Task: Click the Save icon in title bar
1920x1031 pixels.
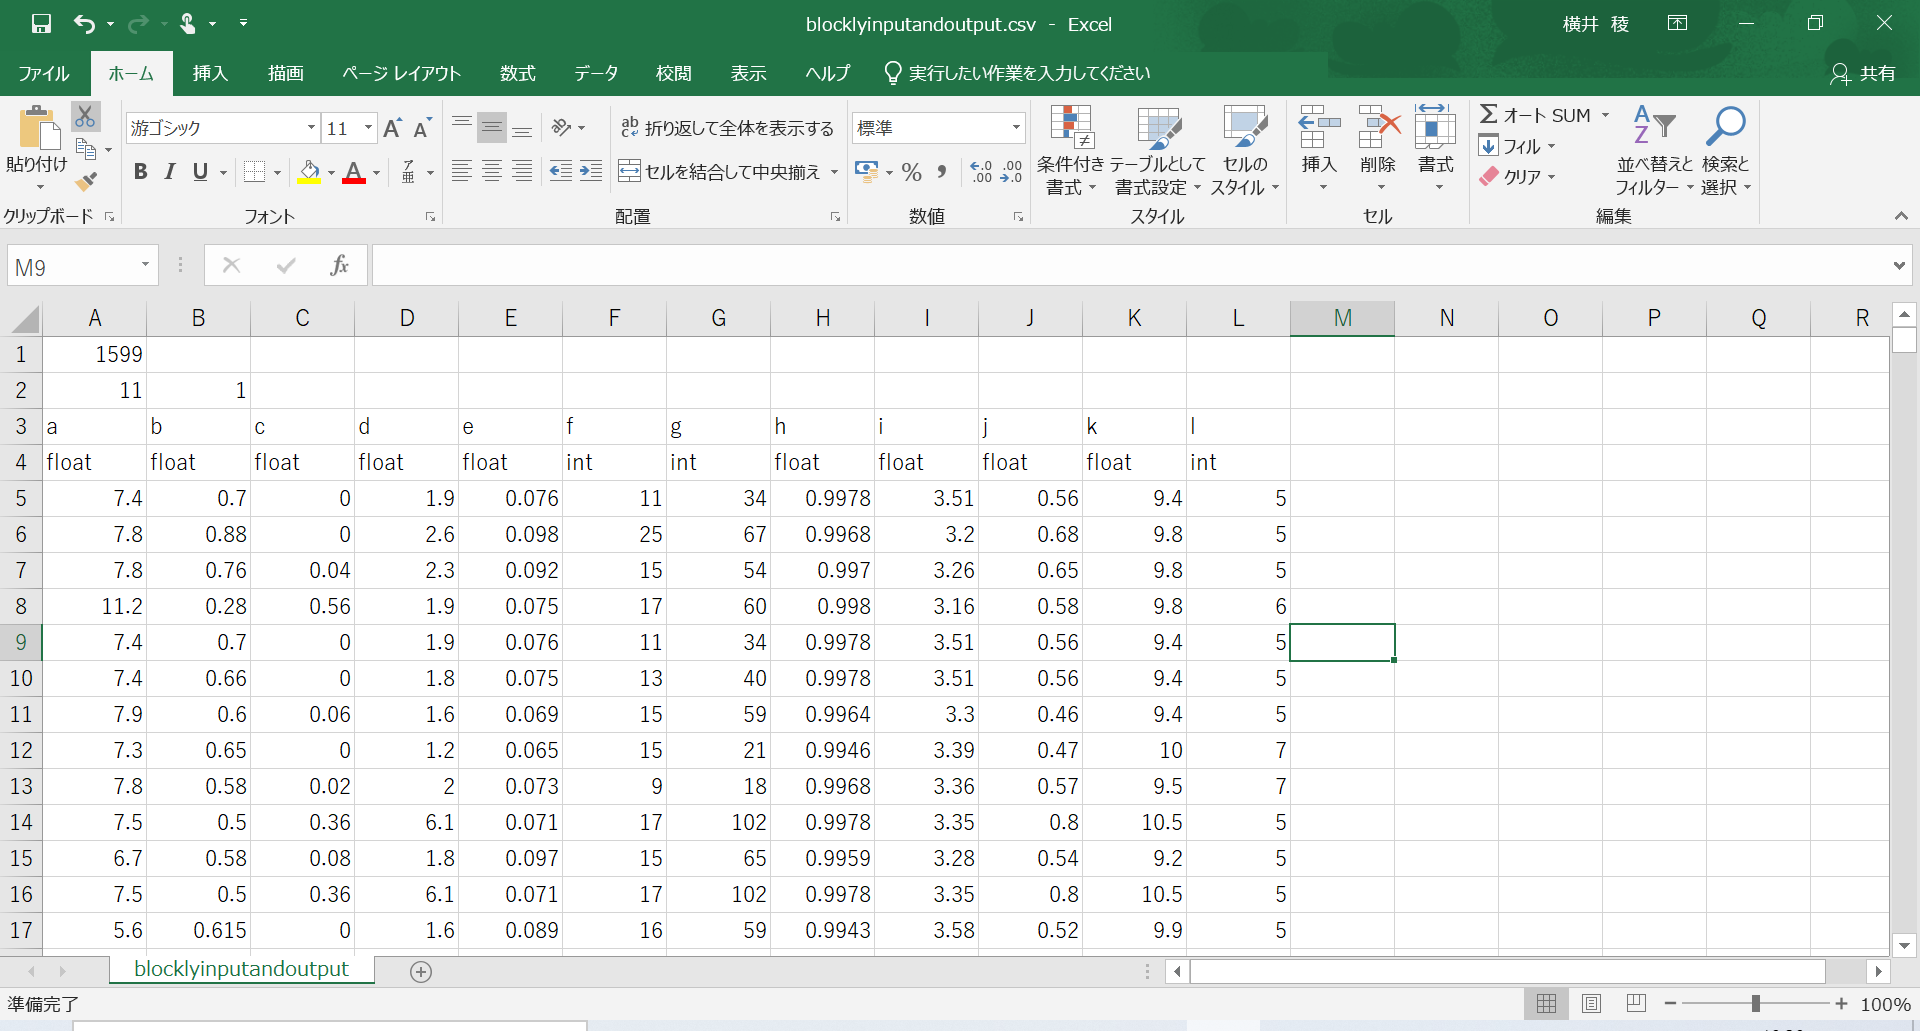Action: 41,24
